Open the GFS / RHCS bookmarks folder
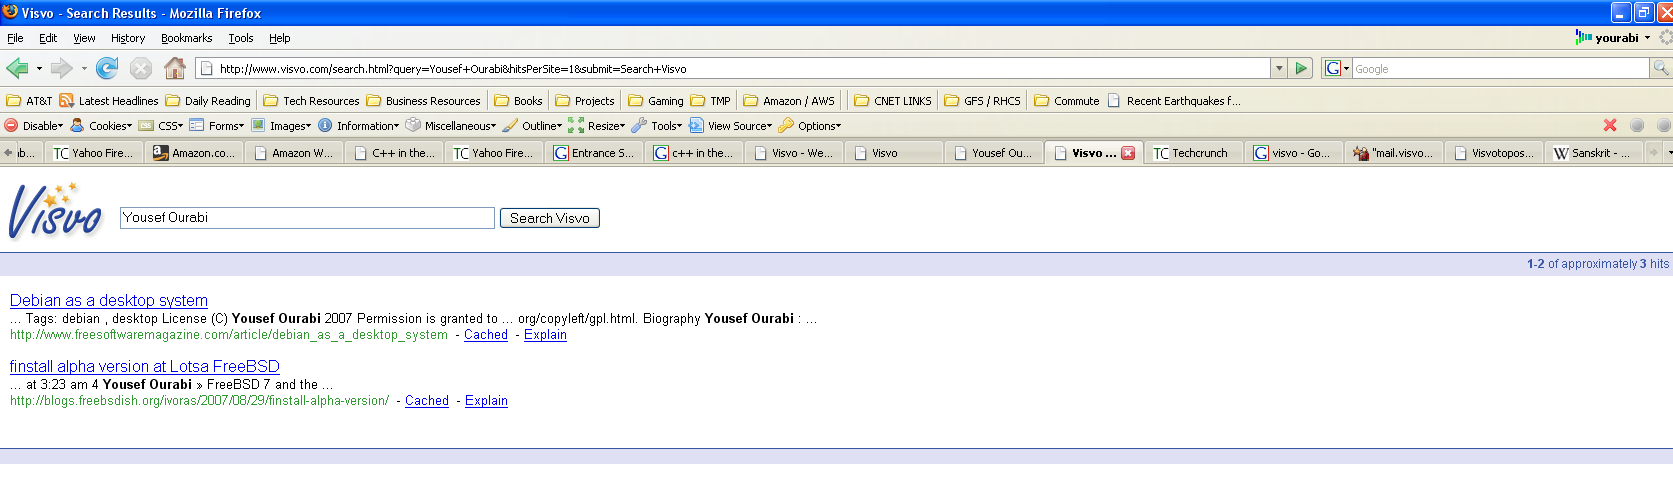The height and width of the screenshot is (480, 1673). click(983, 101)
